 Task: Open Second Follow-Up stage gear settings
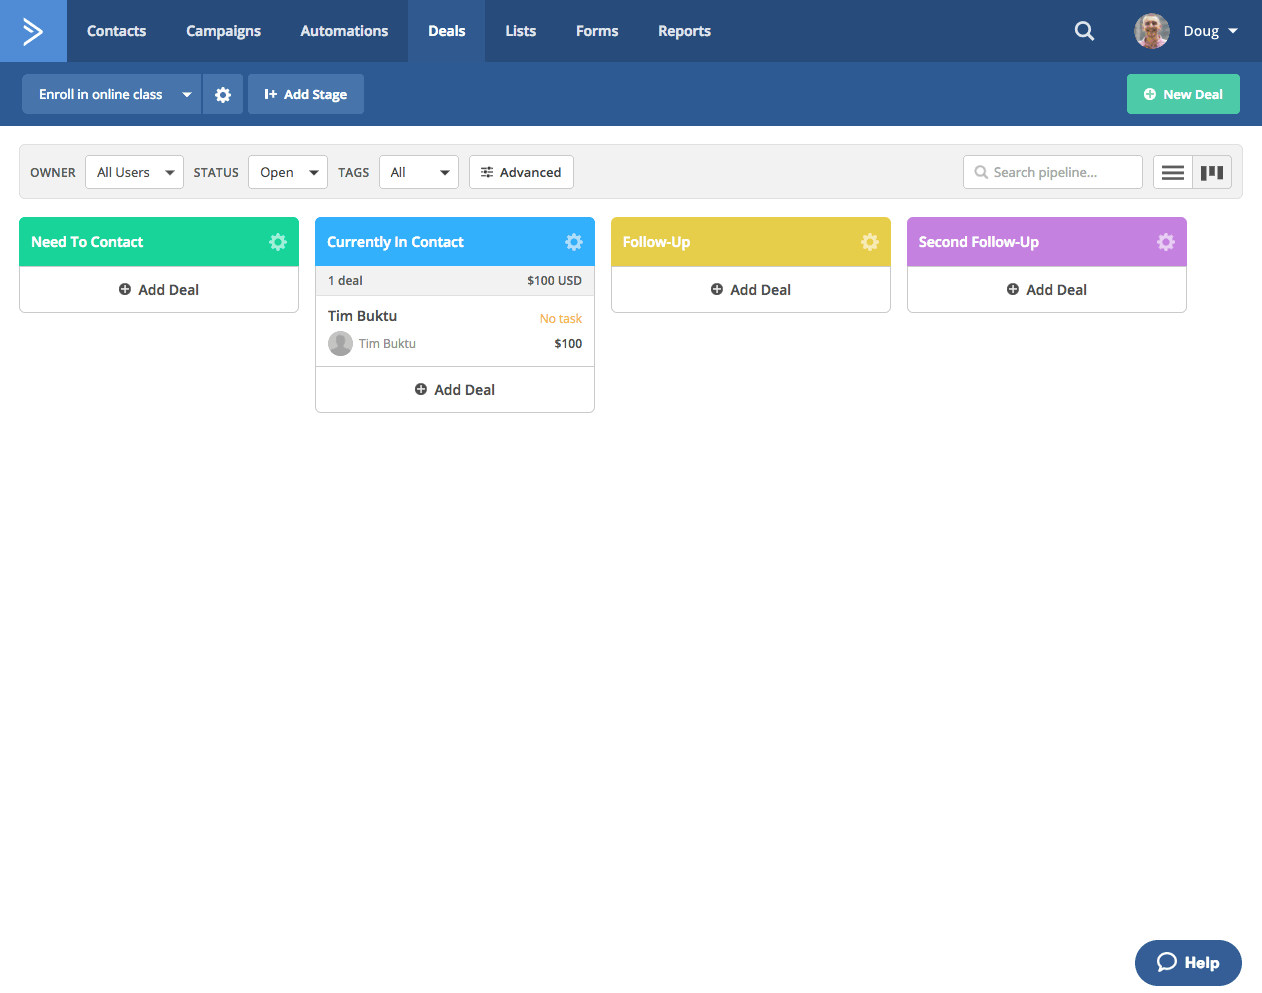[1166, 242]
